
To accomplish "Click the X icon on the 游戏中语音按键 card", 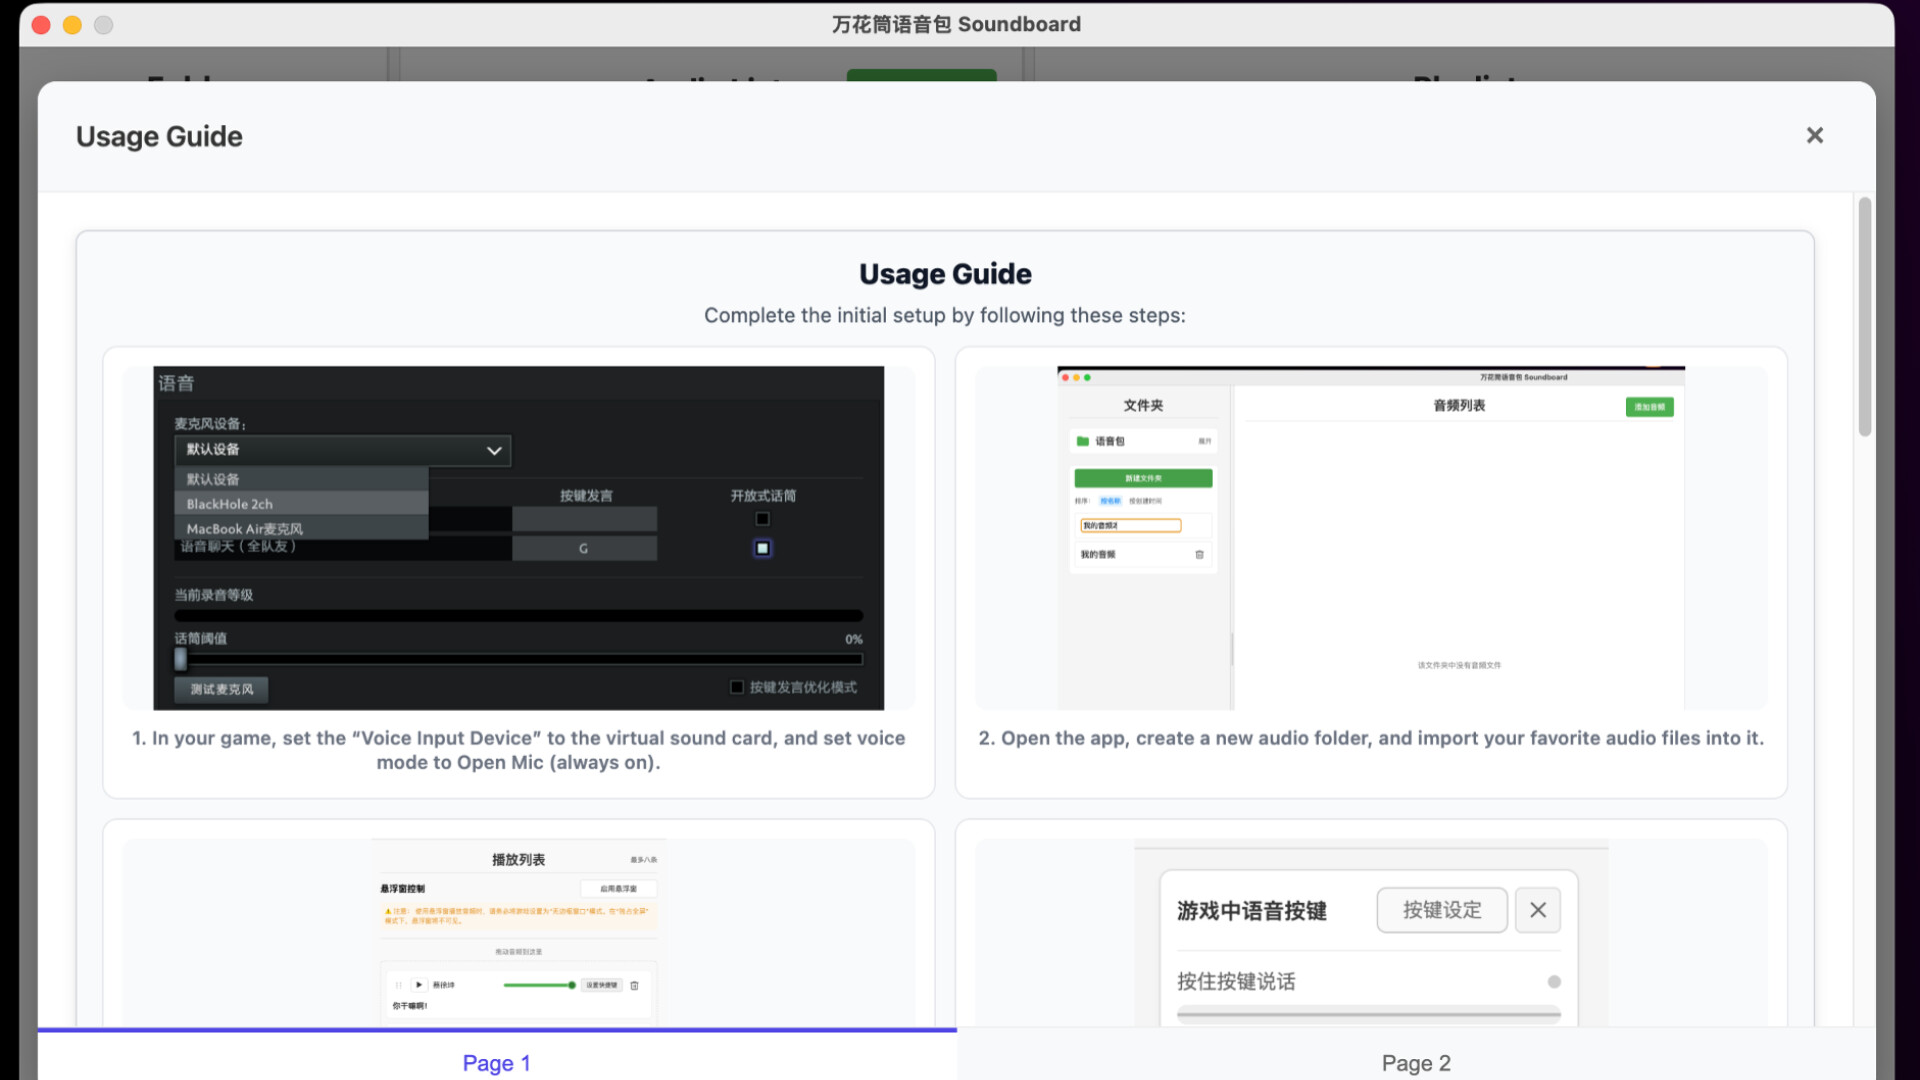I will [1538, 910].
